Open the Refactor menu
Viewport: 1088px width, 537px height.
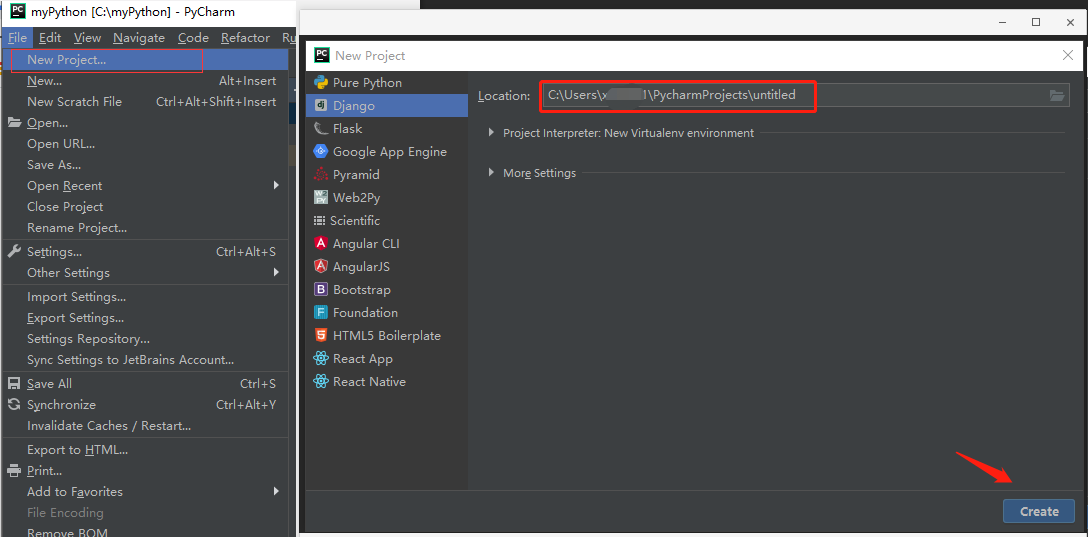(x=246, y=38)
